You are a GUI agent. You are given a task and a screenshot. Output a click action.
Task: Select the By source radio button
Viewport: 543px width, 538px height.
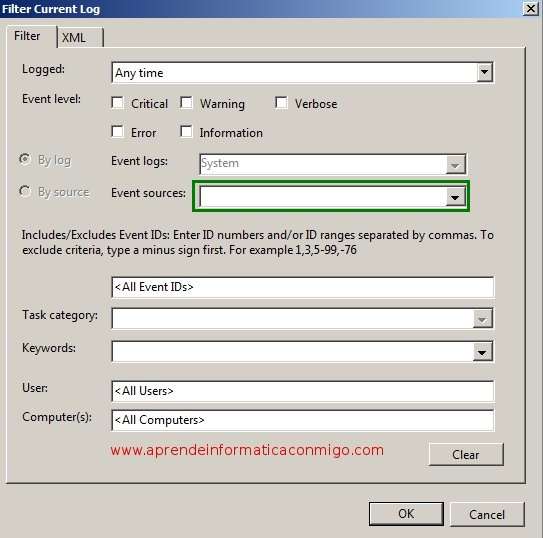(25, 191)
